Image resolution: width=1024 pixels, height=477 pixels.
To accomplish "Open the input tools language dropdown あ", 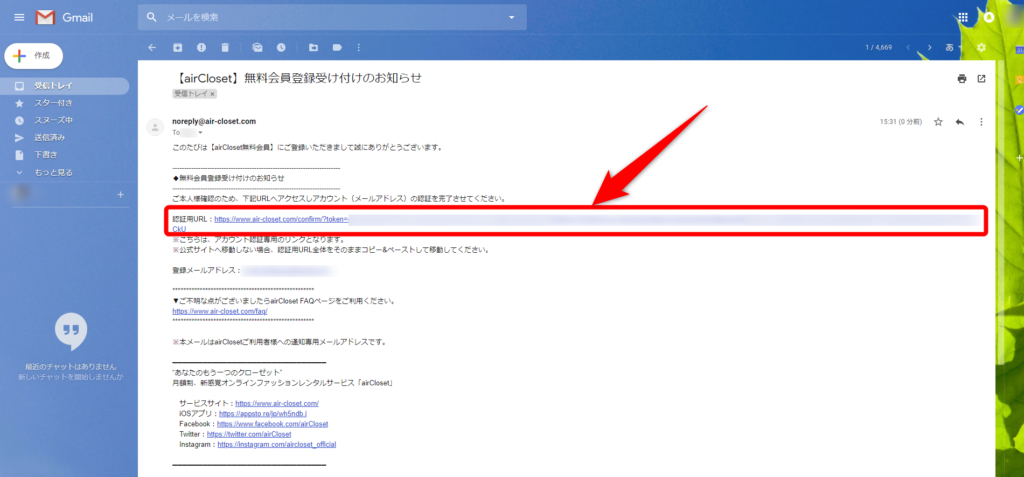I will click(954, 48).
